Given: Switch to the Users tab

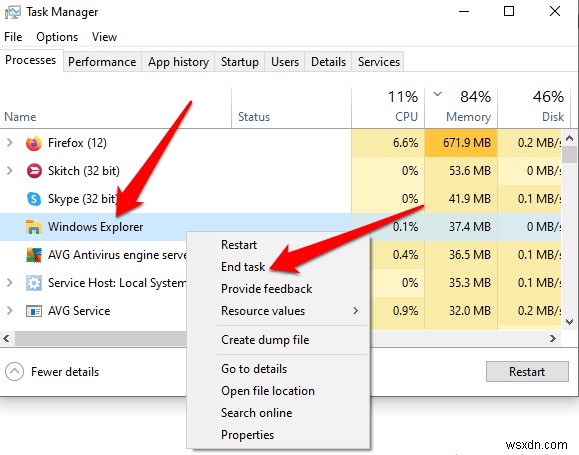Looking at the screenshot, I should click(x=285, y=62).
